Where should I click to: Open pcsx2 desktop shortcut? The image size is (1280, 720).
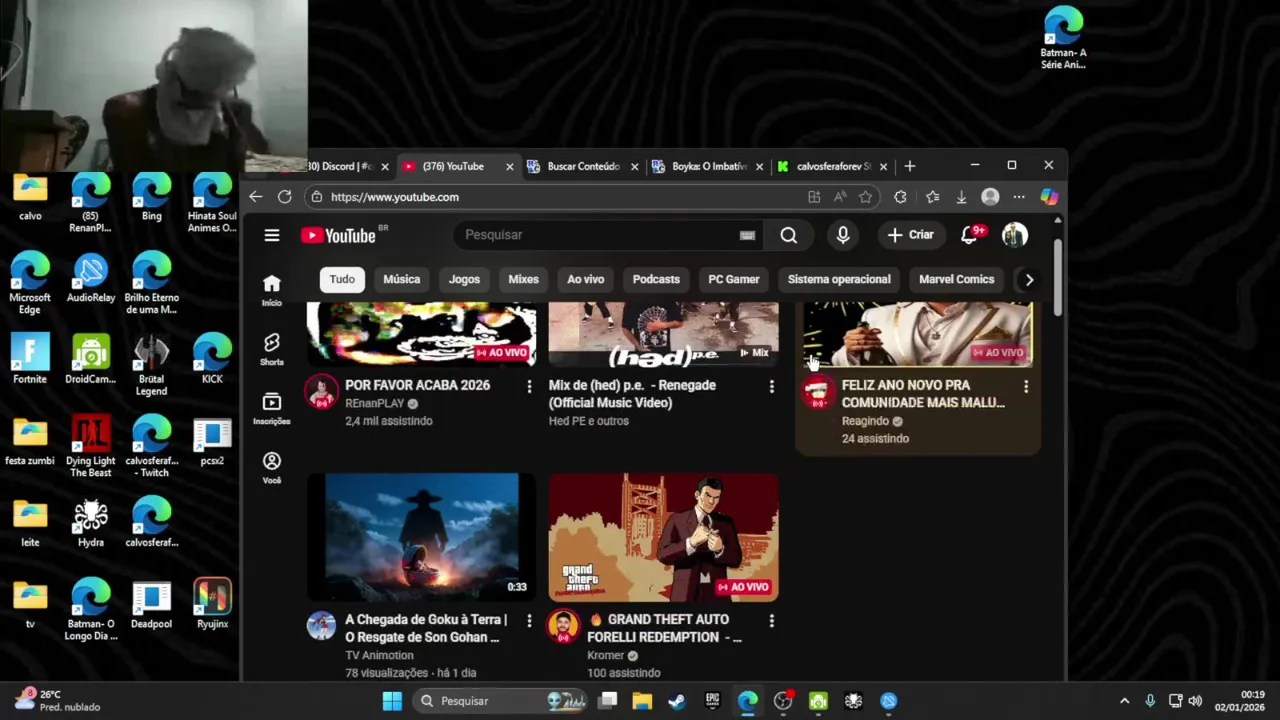212,442
